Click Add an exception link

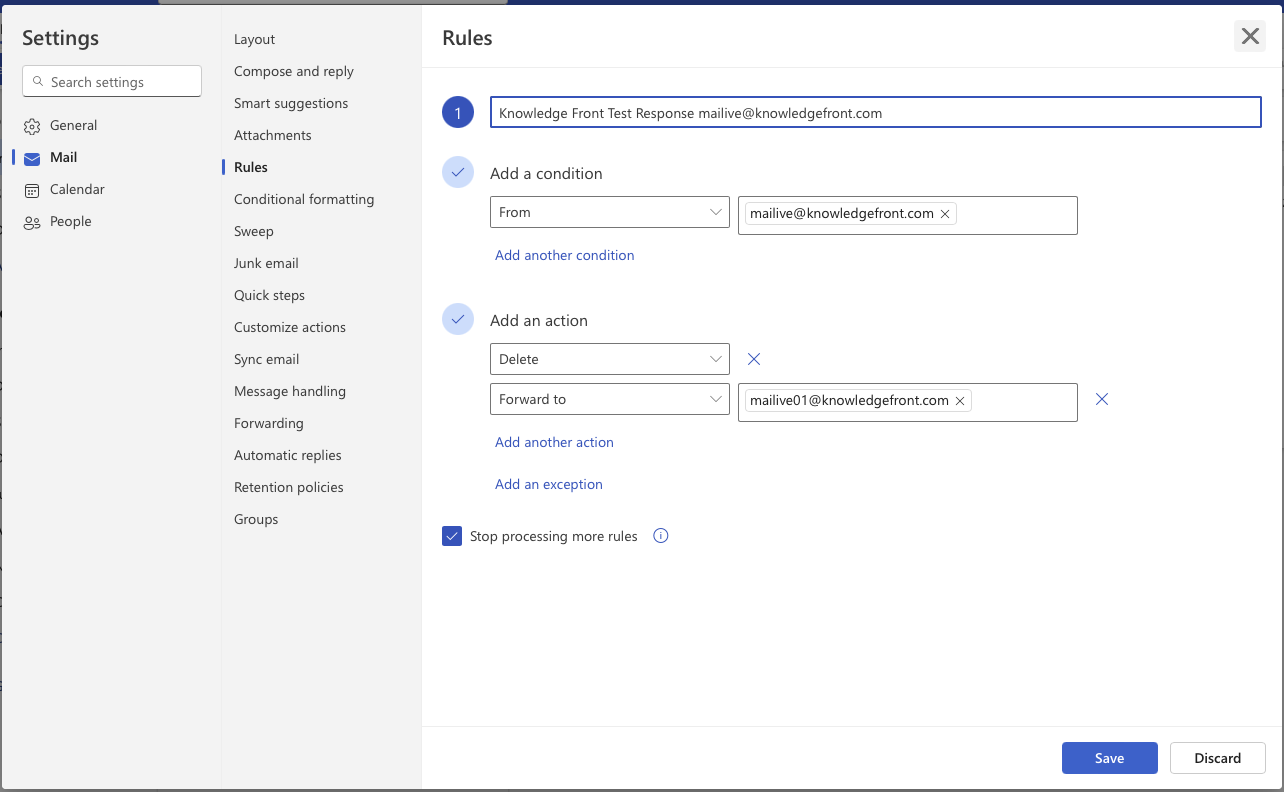(549, 484)
